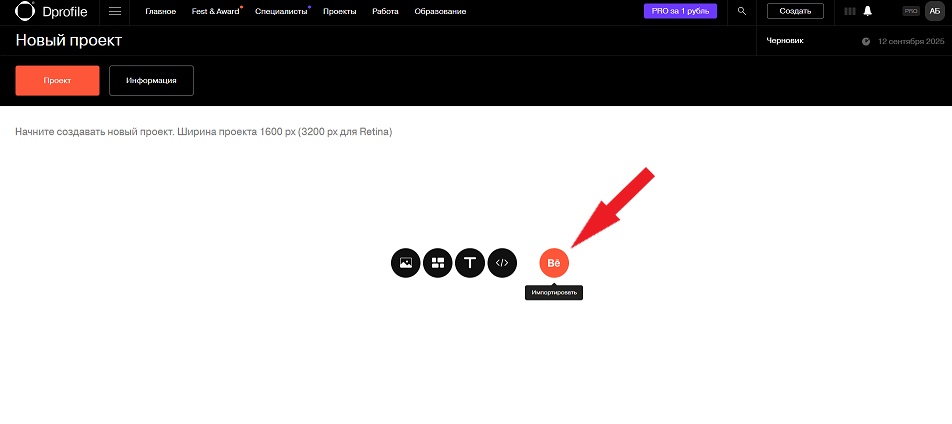Click the clock icon next to date
This screenshot has height=424, width=952.
pyautogui.click(x=866, y=41)
